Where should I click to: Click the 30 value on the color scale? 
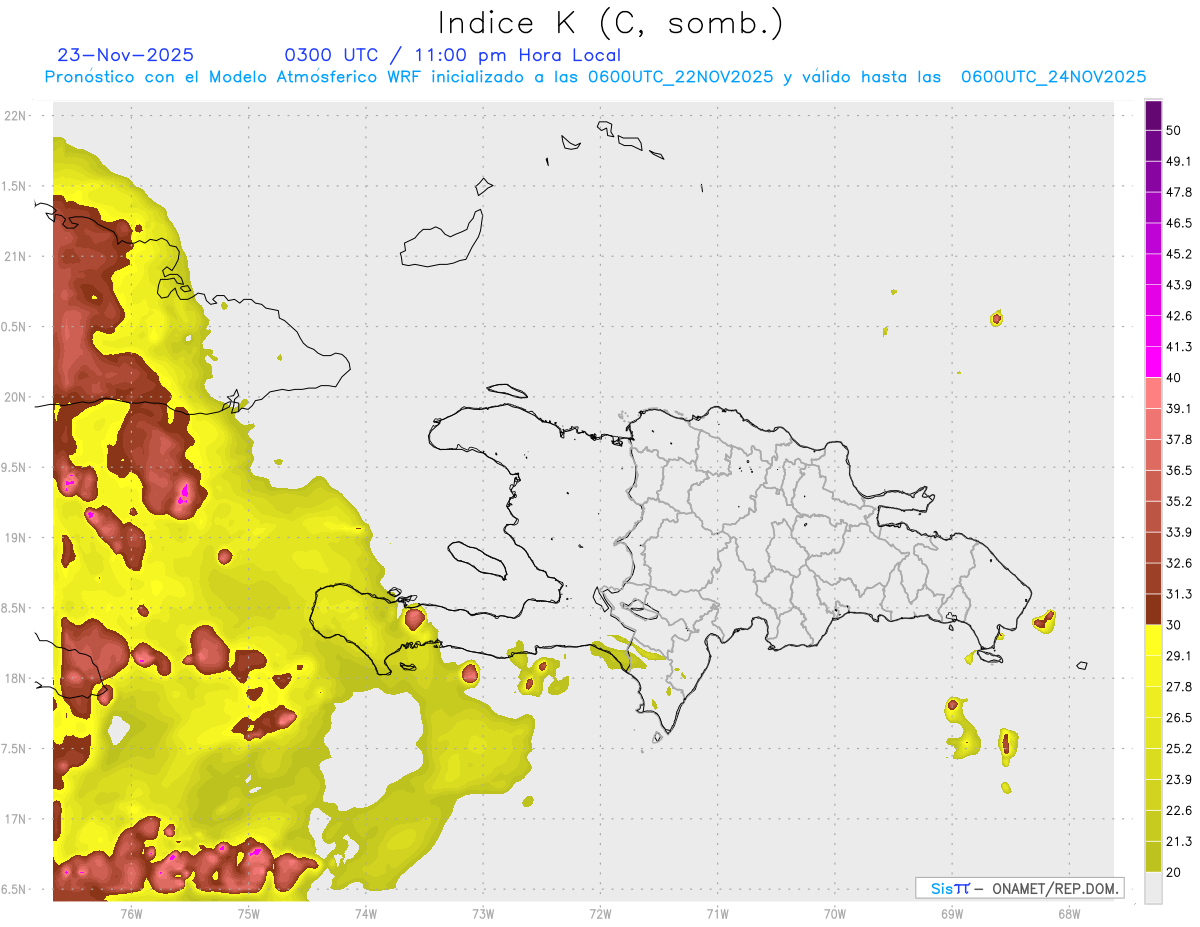(1174, 625)
